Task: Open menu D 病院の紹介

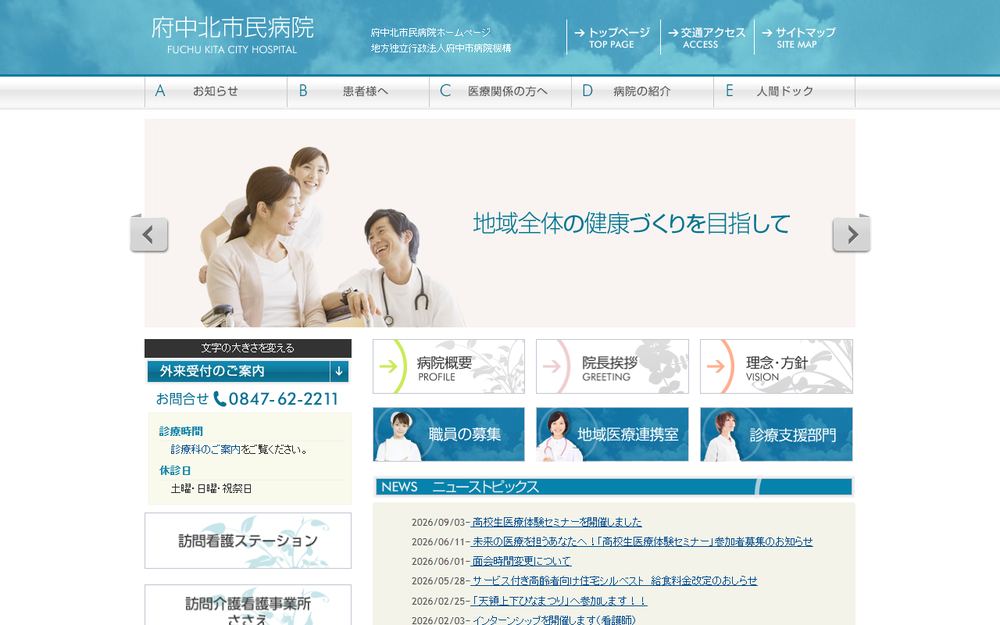Action: click(x=642, y=91)
